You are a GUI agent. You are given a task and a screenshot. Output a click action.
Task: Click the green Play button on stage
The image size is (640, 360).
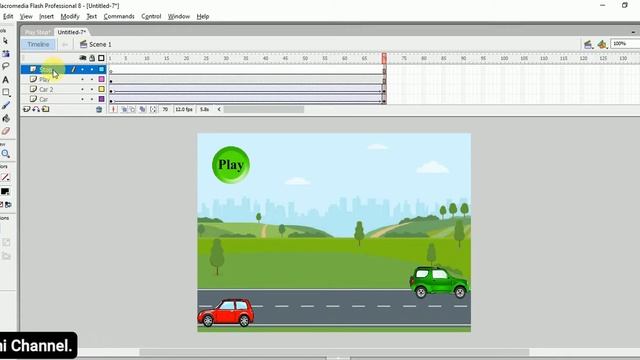click(231, 165)
